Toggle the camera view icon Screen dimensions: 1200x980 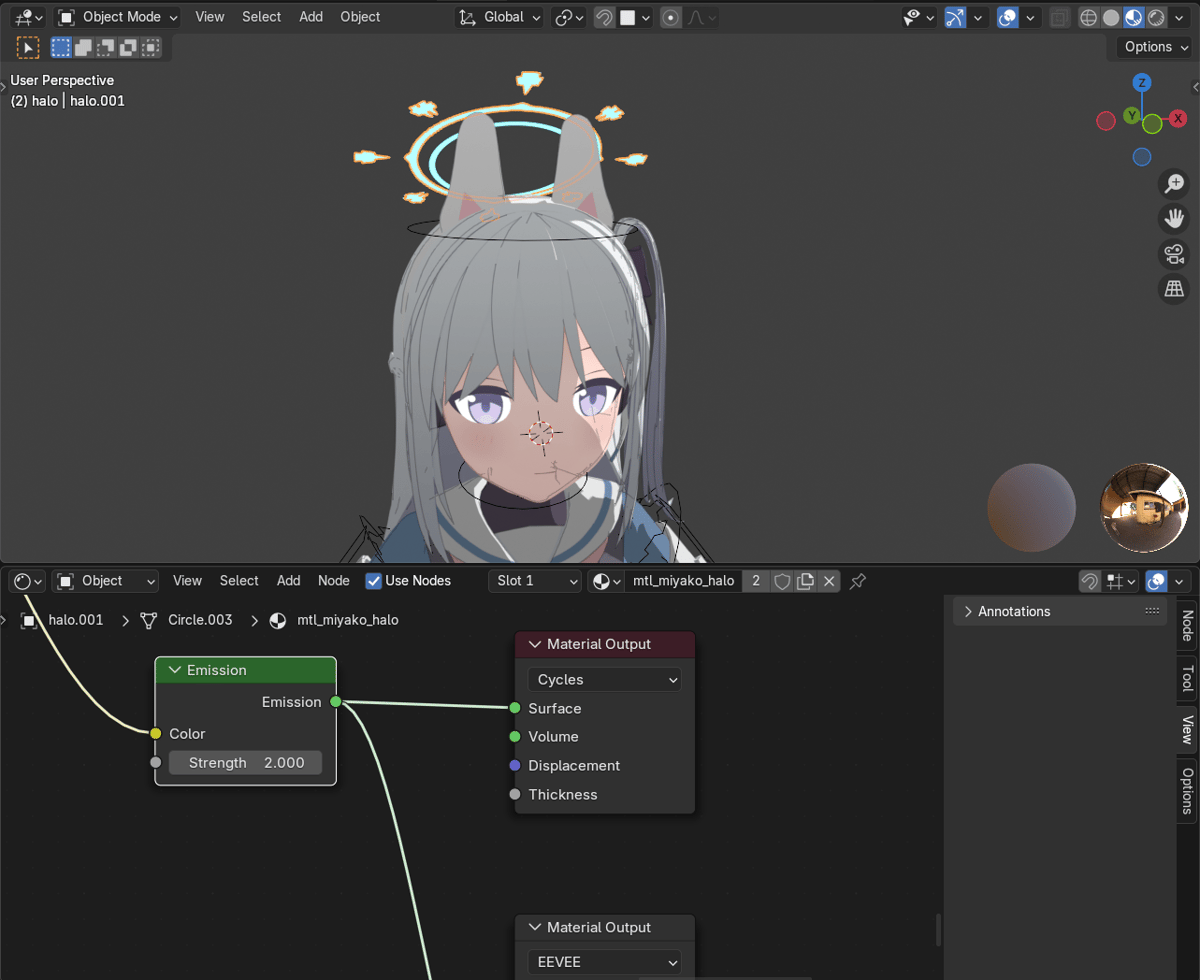(1174, 254)
